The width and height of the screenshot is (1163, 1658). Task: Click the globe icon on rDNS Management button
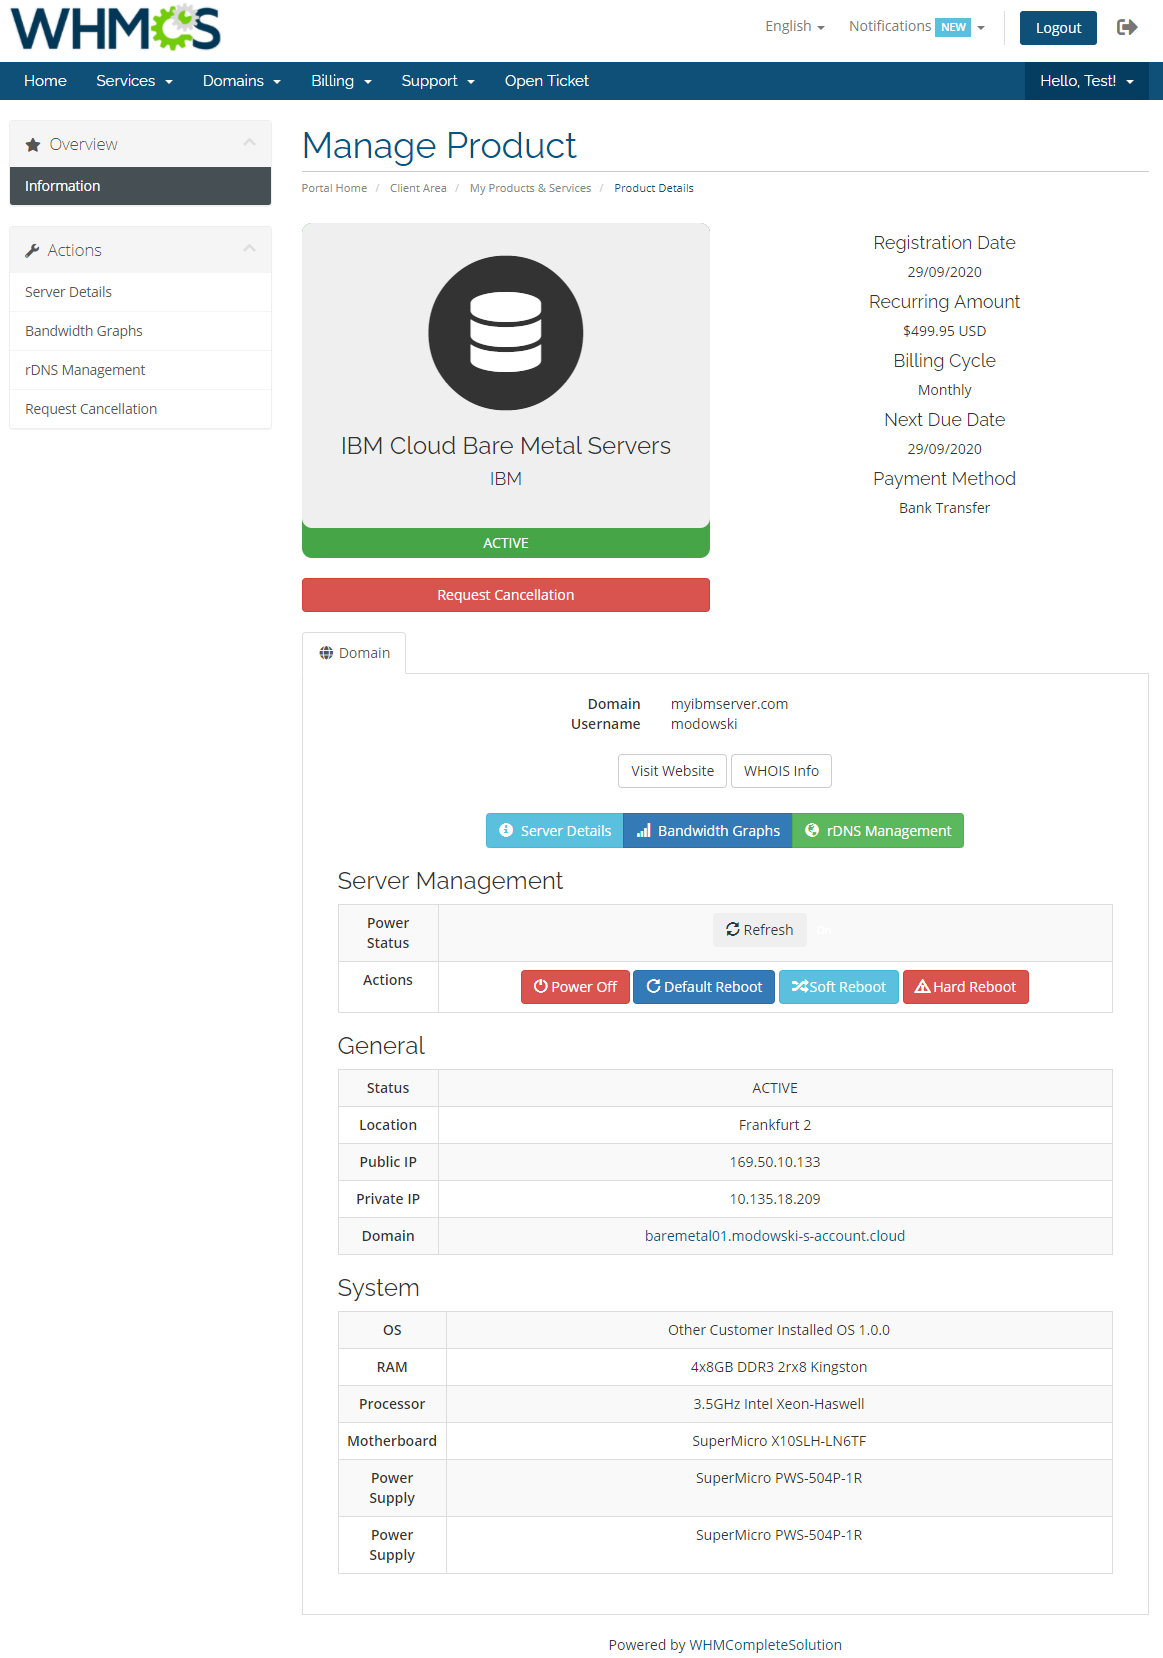[x=812, y=830]
